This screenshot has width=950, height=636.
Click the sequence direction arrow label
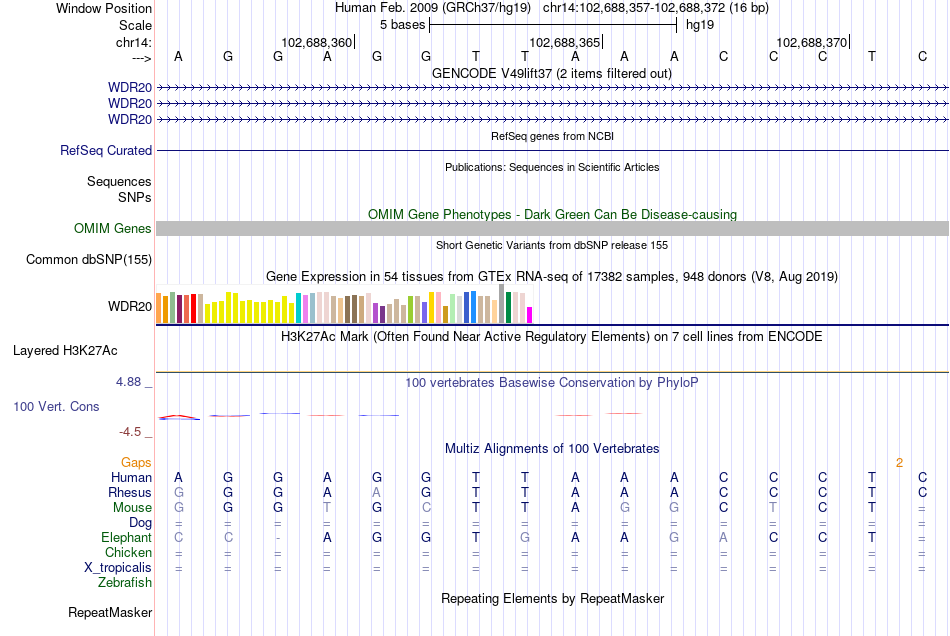coord(141,58)
